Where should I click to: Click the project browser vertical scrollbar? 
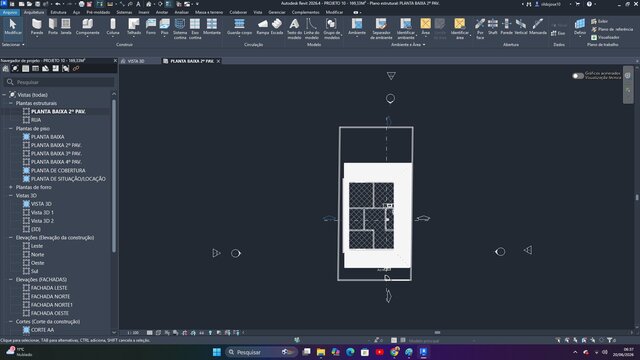114,176
